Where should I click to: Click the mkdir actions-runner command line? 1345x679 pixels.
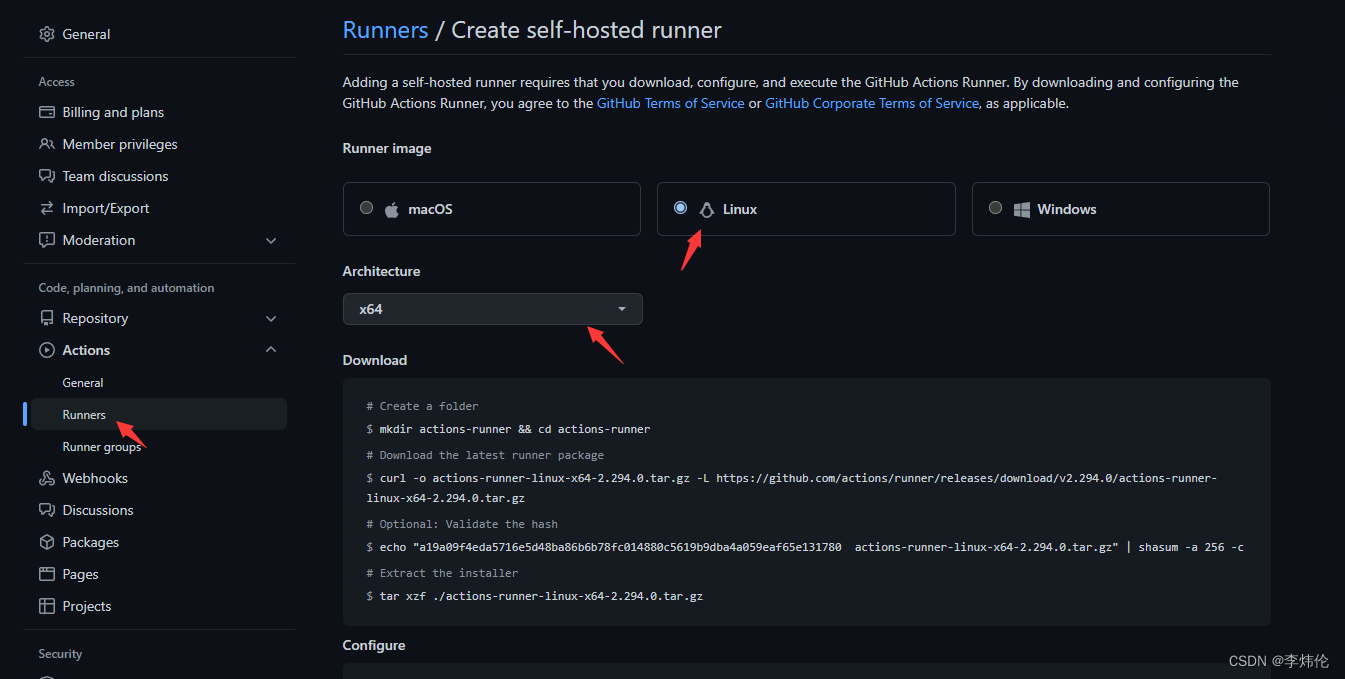[508, 429]
